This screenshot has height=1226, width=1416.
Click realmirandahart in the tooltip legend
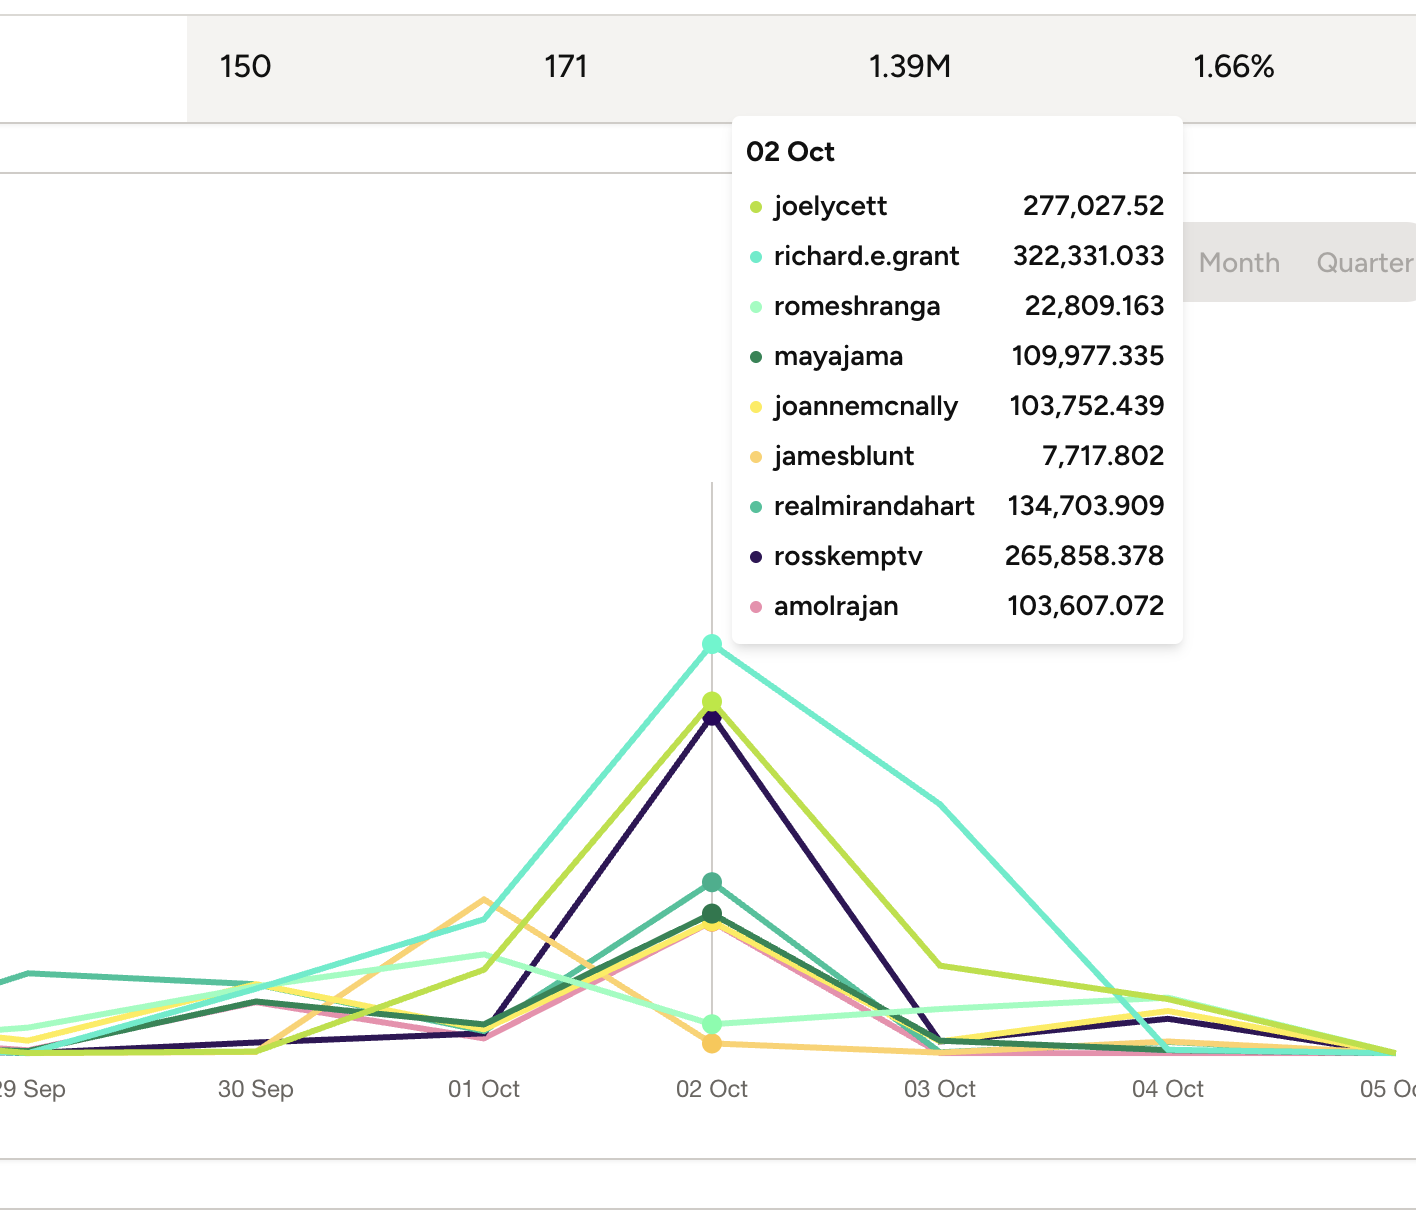874,506
